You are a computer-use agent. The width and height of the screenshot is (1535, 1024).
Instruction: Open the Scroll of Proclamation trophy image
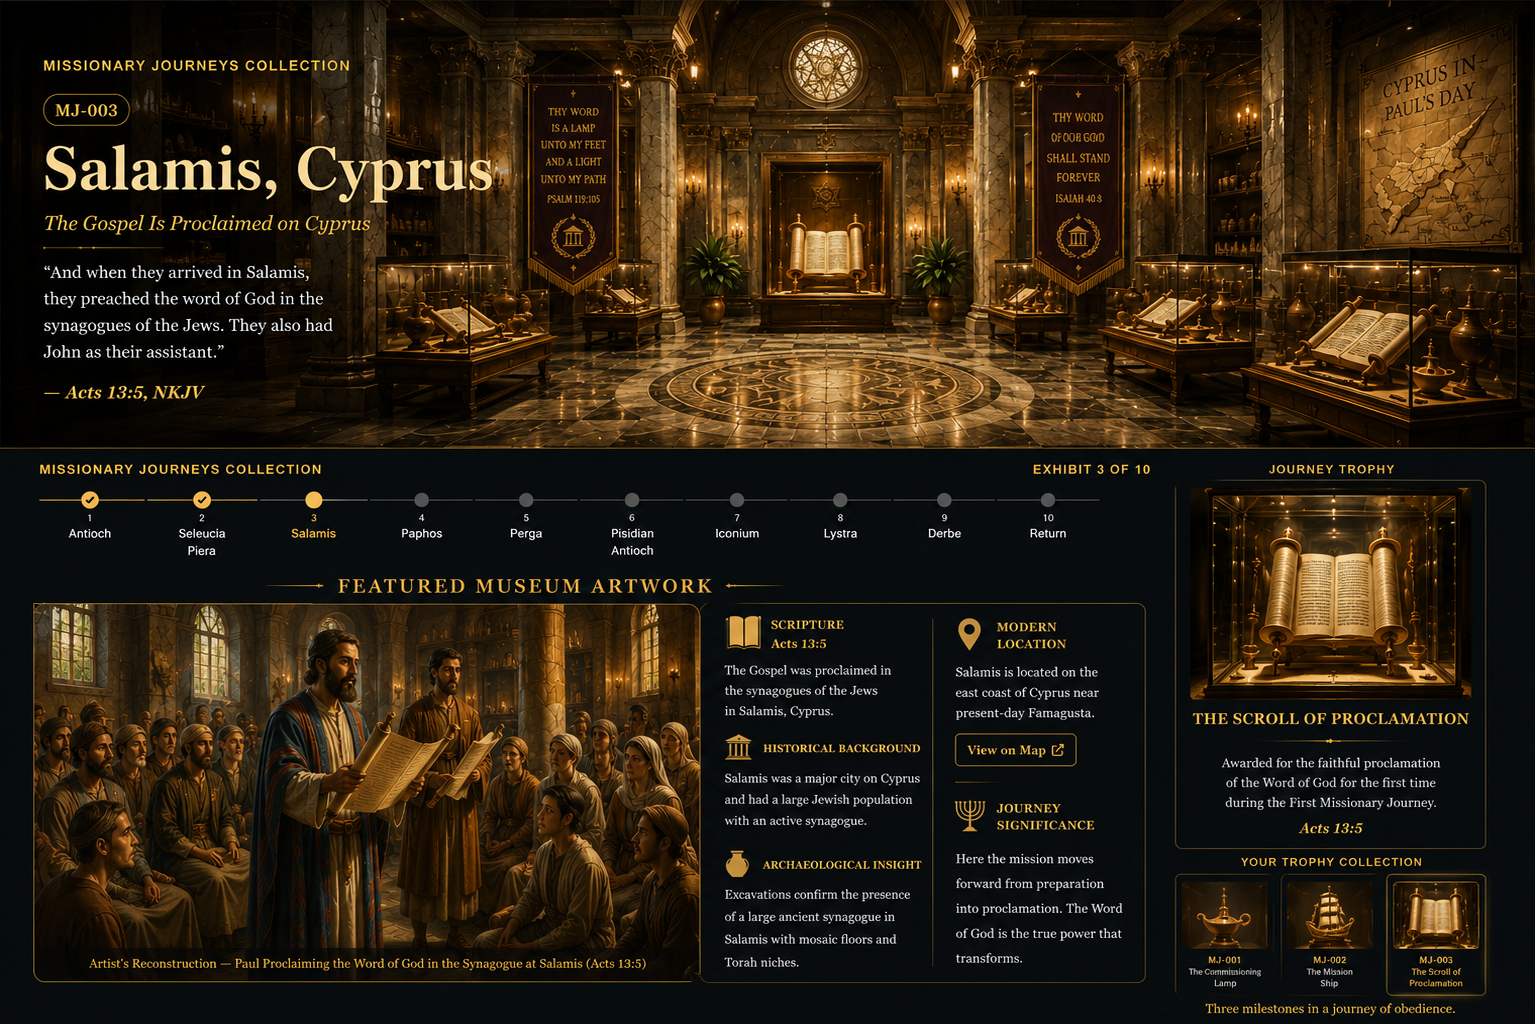tap(1331, 593)
